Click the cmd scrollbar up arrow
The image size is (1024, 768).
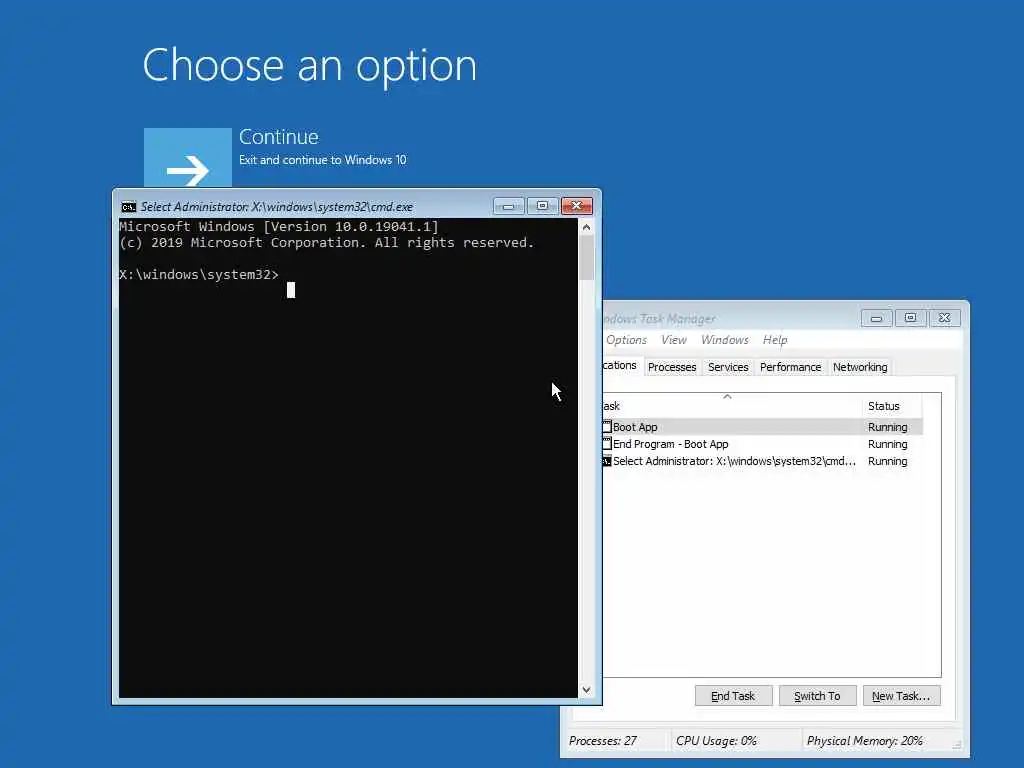pos(586,227)
